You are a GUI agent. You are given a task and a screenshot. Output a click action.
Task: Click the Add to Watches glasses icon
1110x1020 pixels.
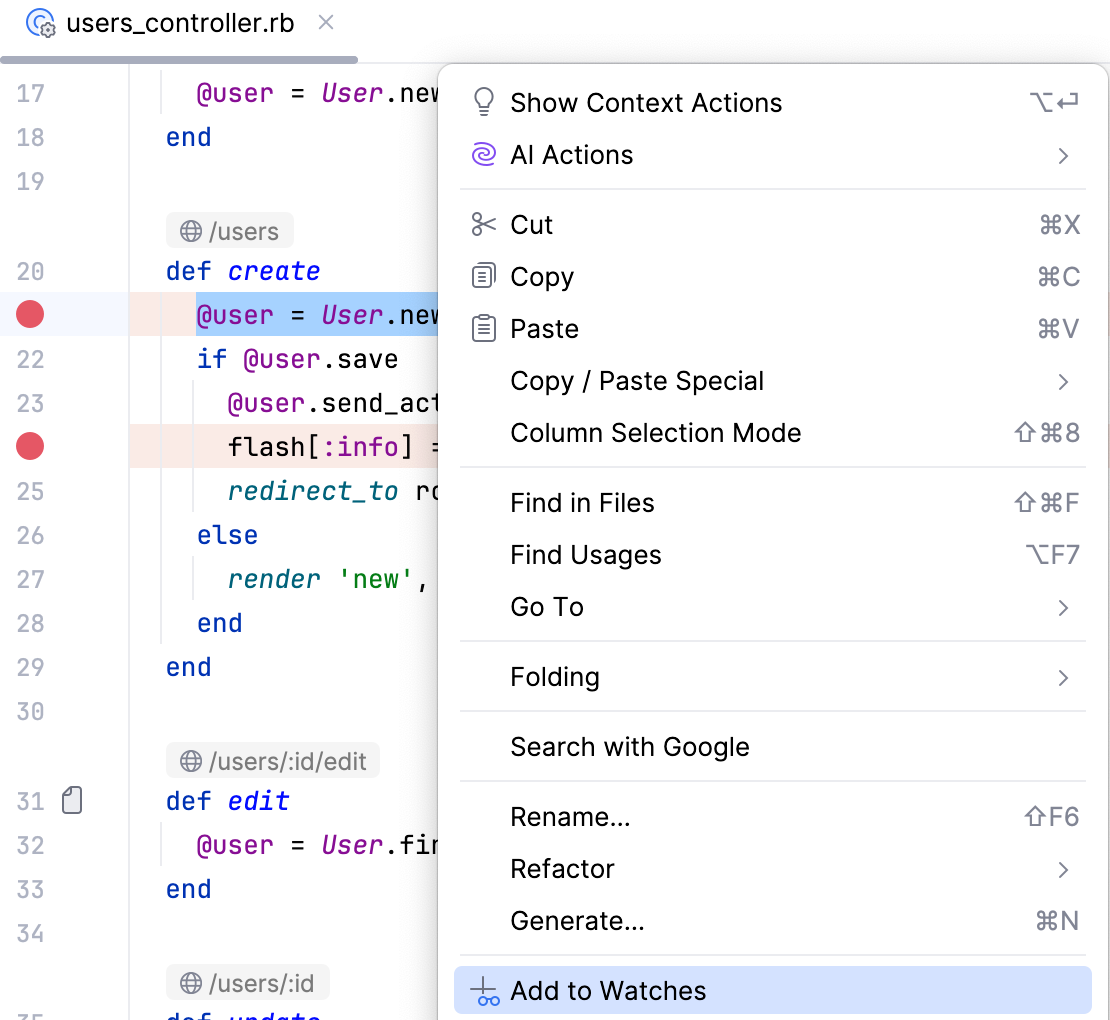point(484,991)
